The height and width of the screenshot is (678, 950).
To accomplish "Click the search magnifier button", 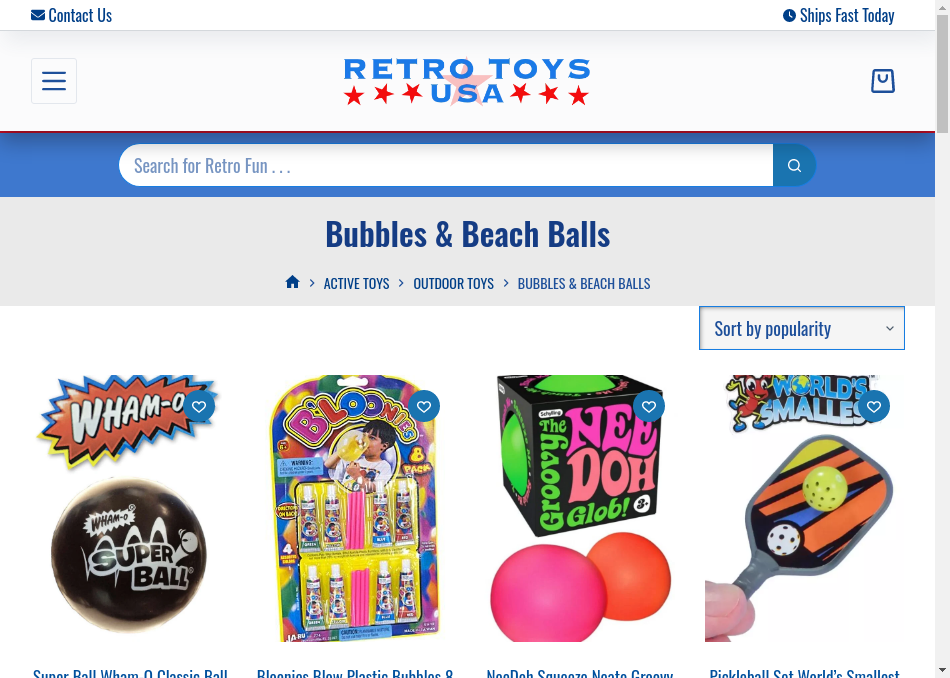I will click(794, 165).
